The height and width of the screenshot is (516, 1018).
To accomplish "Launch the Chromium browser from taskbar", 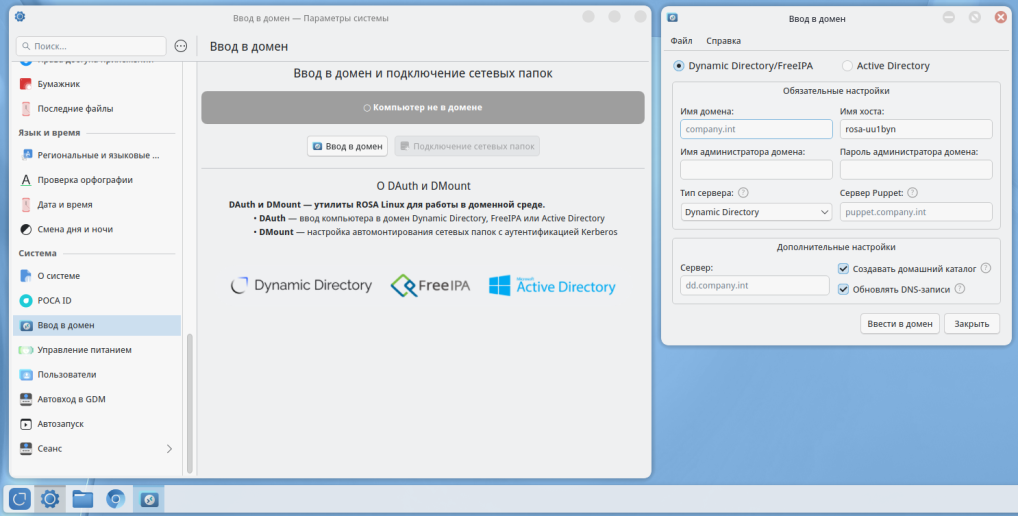I will tap(116, 499).
